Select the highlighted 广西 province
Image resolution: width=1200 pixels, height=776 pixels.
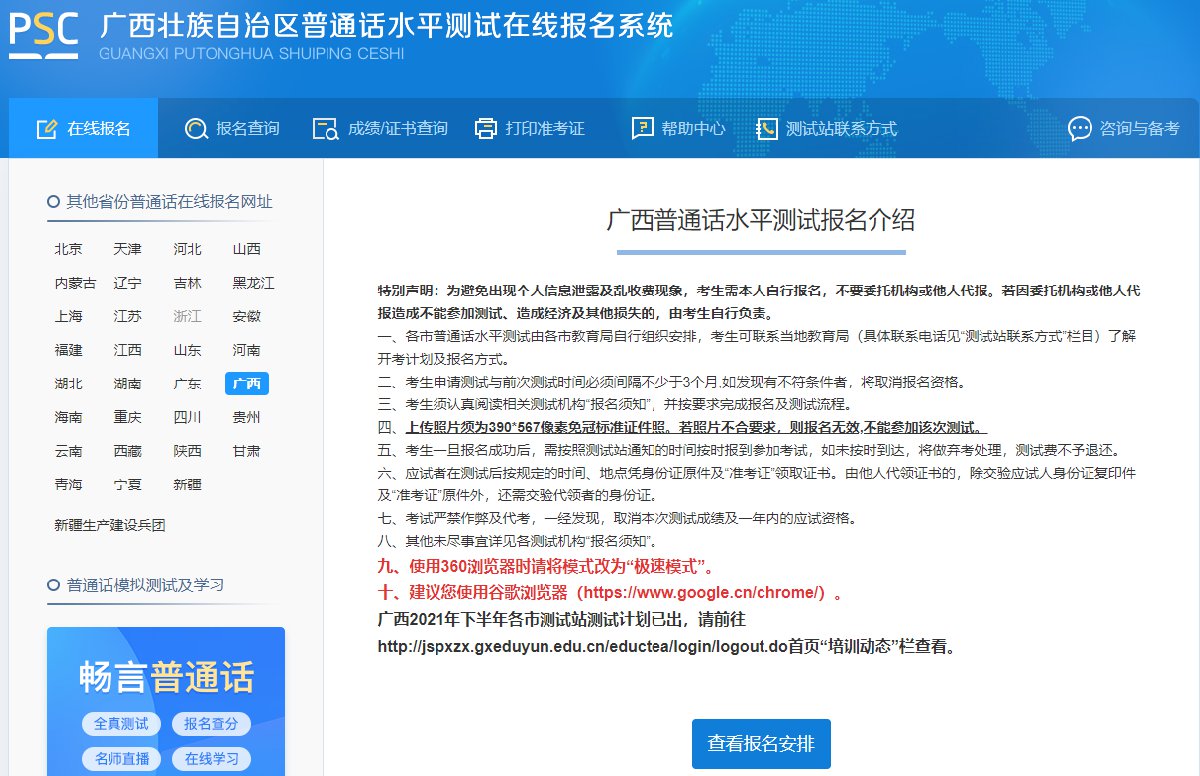(x=246, y=384)
